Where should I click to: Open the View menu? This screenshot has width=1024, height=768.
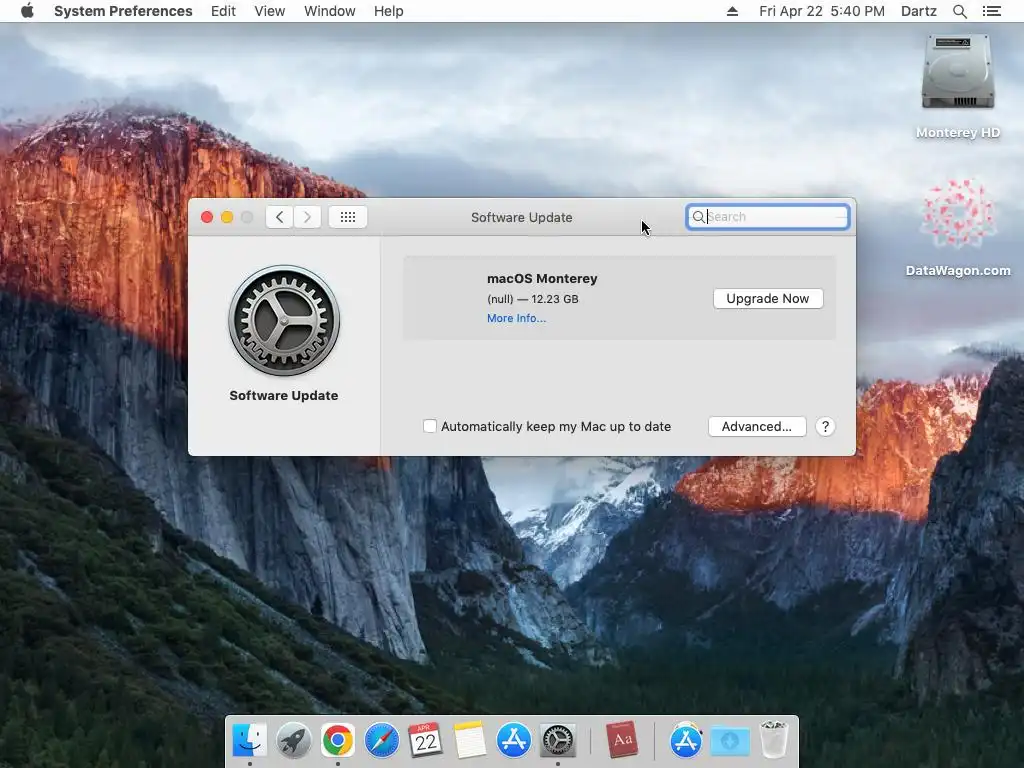pyautogui.click(x=270, y=11)
